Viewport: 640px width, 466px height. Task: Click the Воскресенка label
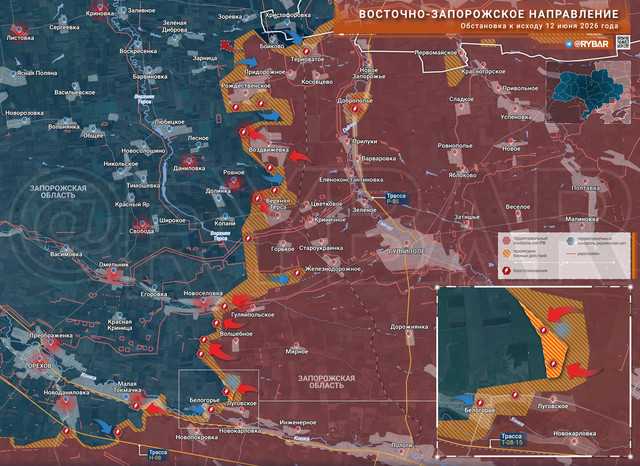138,51
